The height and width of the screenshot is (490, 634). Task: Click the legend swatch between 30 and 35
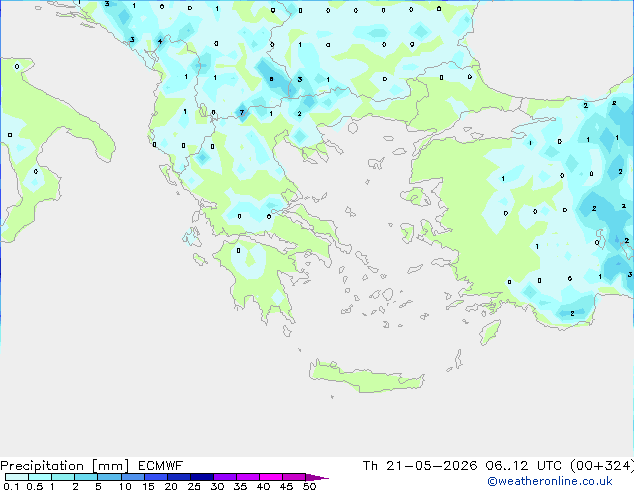pos(225,477)
